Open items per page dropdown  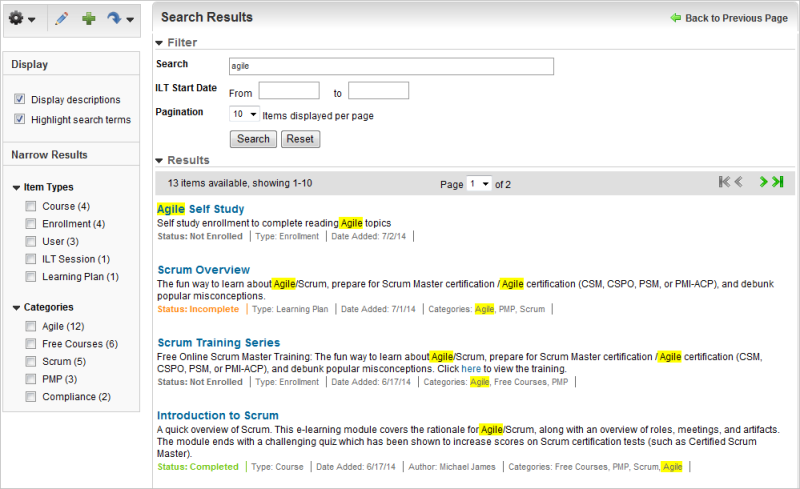(244, 114)
